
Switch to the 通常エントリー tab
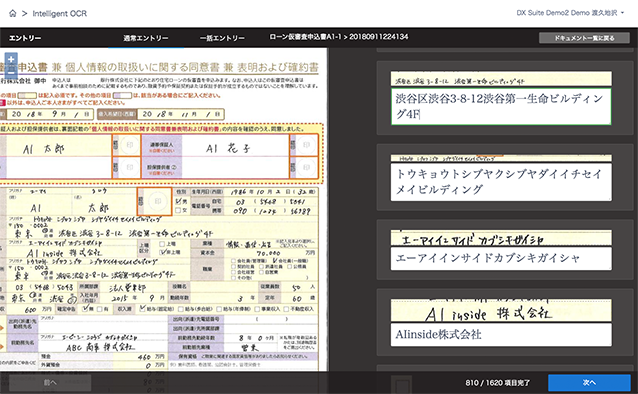tap(146, 38)
